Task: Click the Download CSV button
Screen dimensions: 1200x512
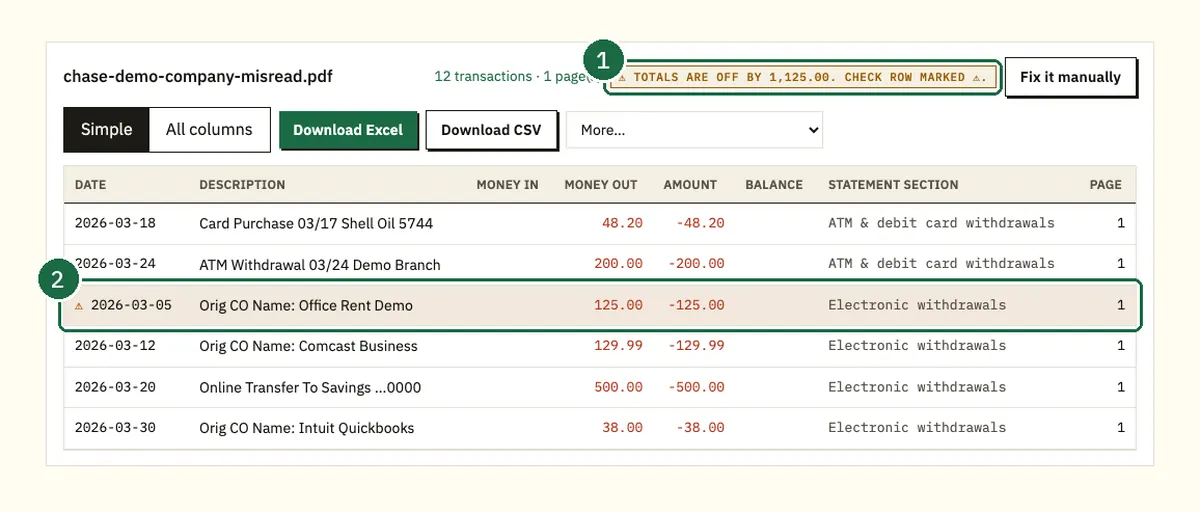Action: pyautogui.click(x=491, y=130)
